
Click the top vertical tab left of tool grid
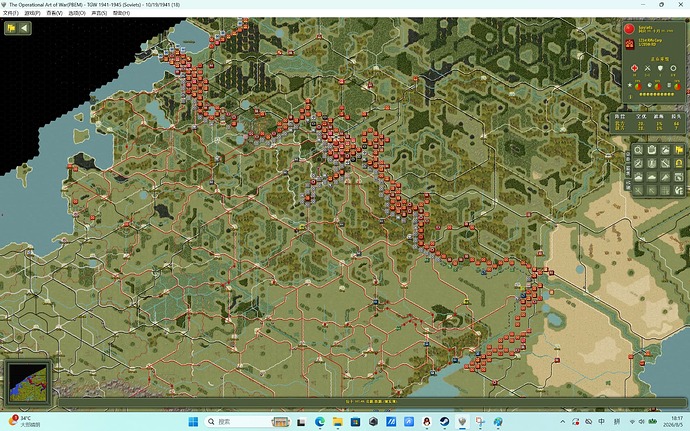pos(628,155)
